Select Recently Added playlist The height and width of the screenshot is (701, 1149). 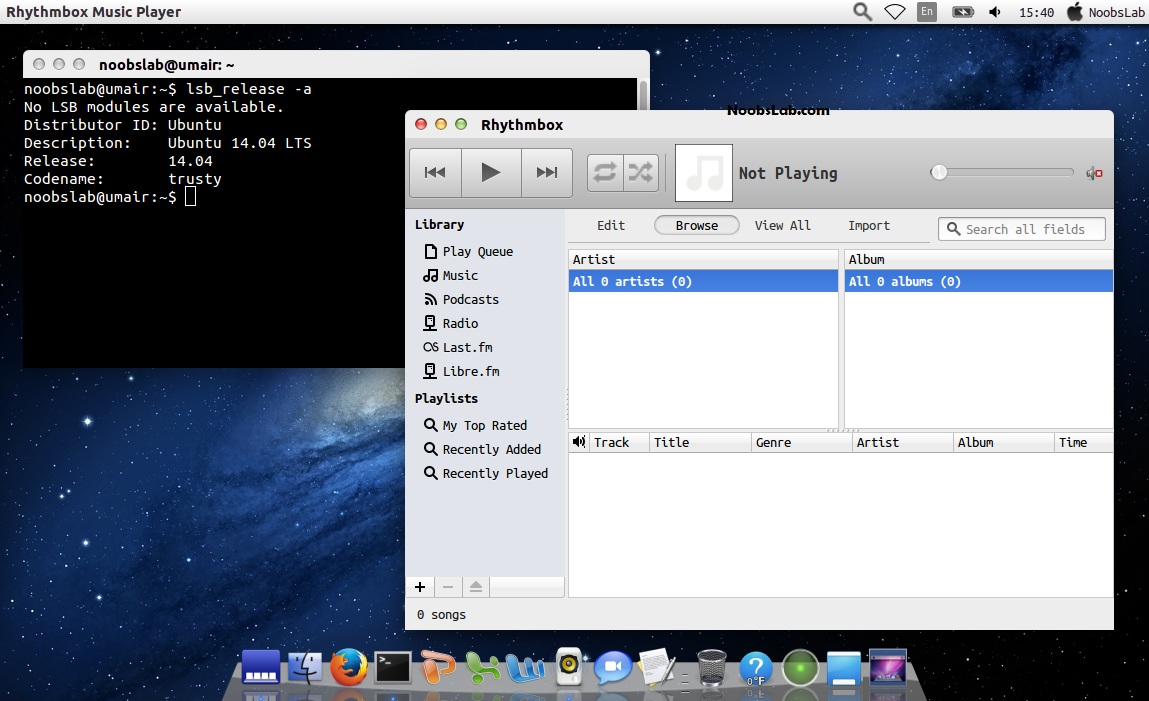pyautogui.click(x=491, y=449)
